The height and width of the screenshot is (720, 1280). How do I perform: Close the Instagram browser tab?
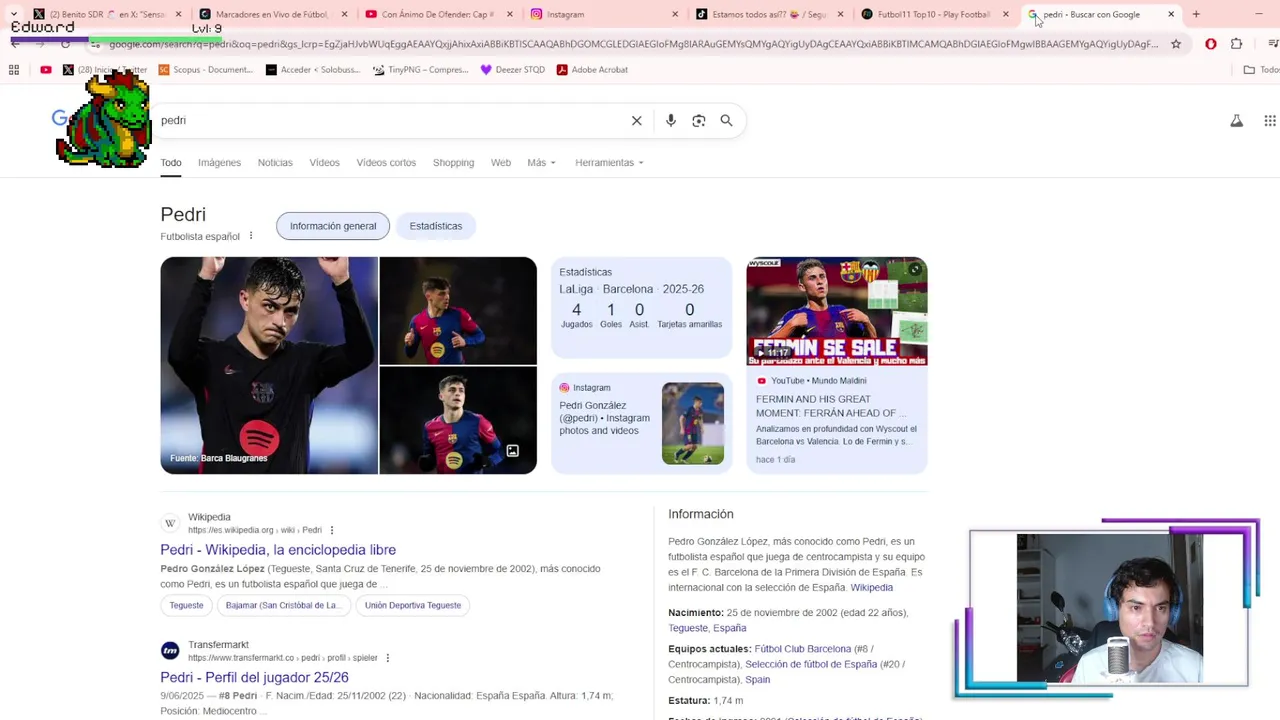coord(675,14)
